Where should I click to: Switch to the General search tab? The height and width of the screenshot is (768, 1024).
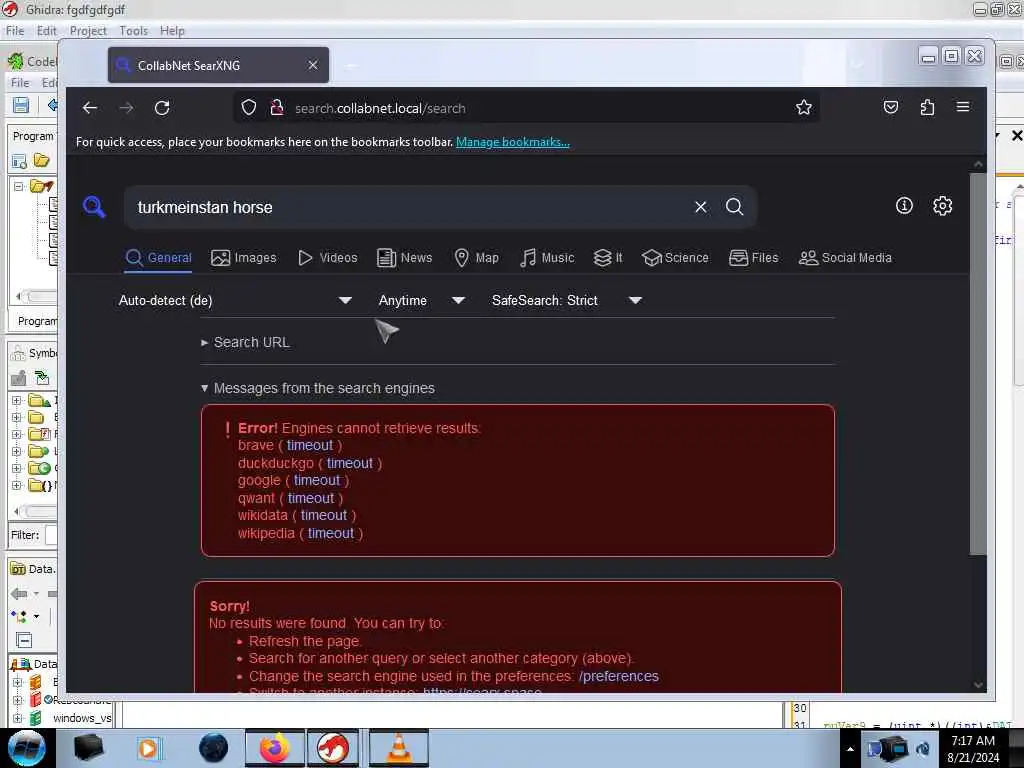pos(159,258)
